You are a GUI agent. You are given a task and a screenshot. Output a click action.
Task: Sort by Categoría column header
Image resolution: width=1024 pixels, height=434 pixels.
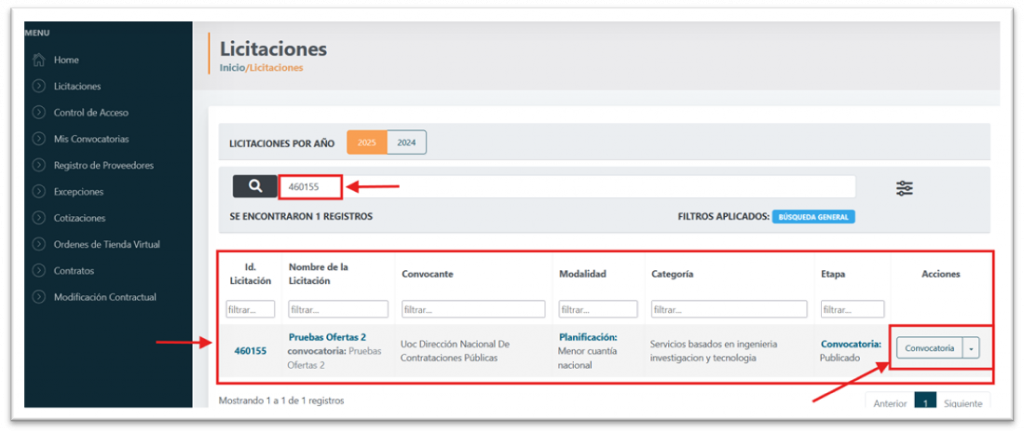coord(672,274)
